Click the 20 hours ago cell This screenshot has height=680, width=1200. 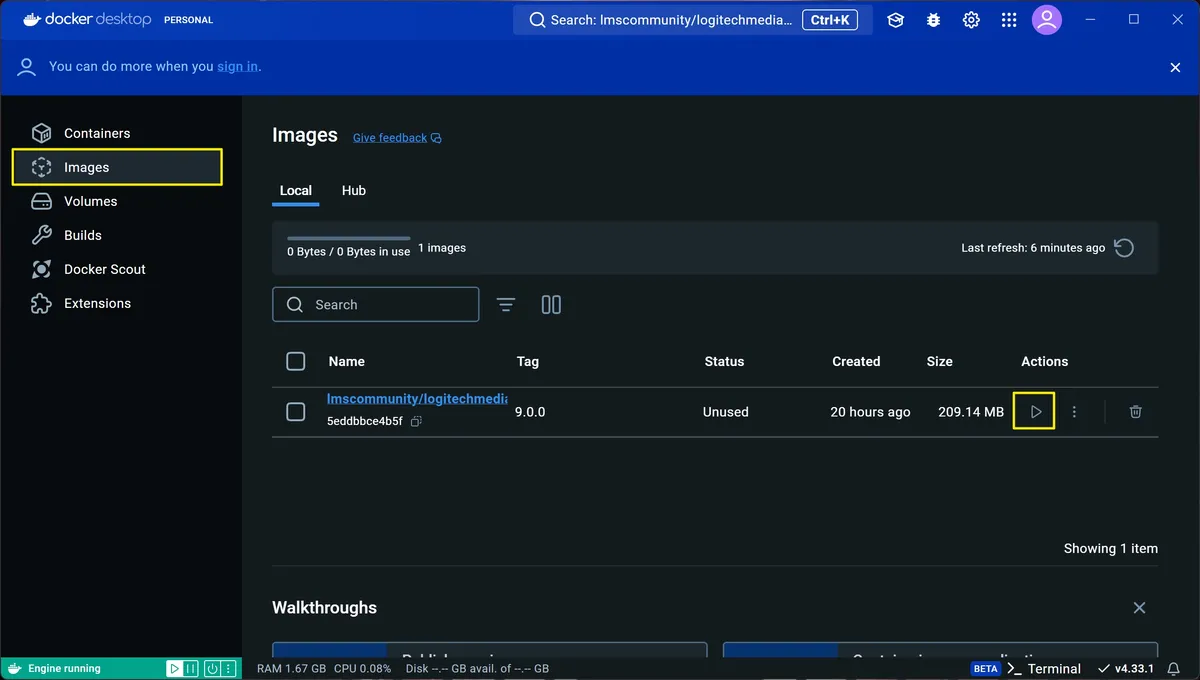(870, 412)
